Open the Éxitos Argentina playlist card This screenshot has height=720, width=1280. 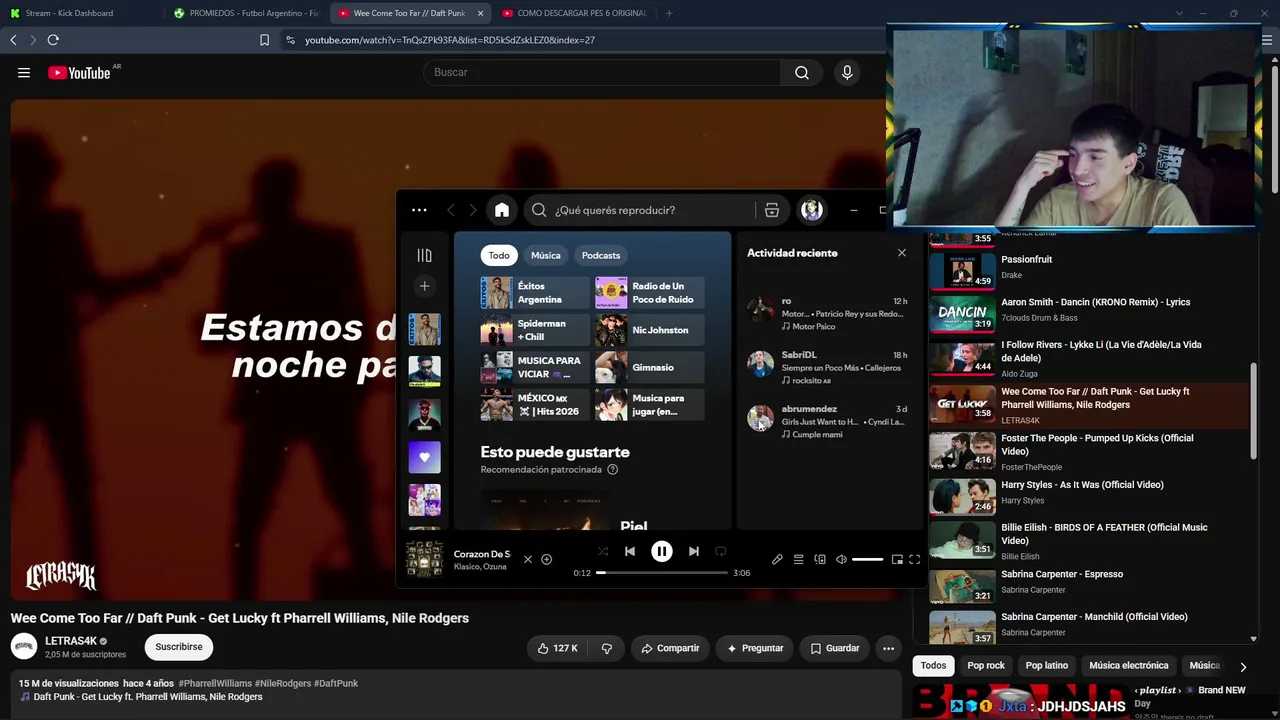click(535, 293)
